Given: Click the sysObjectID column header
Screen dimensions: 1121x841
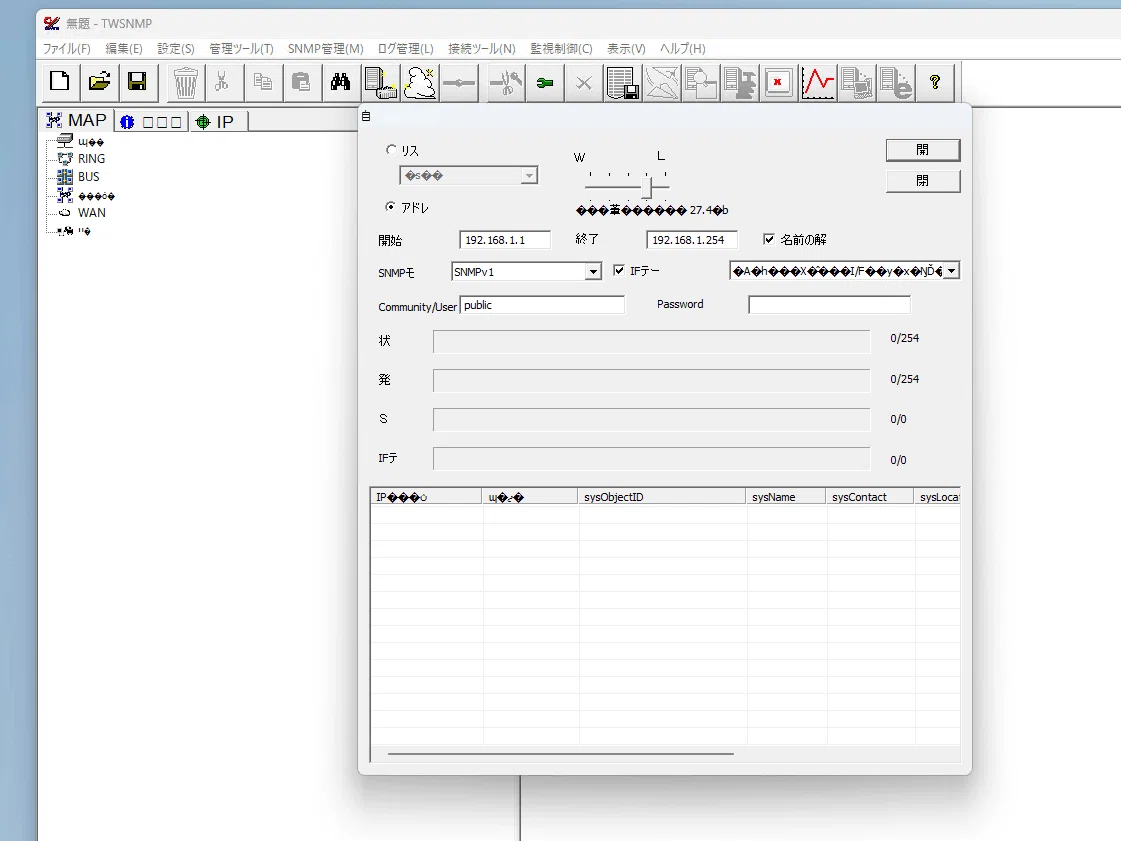Looking at the screenshot, I should point(661,497).
